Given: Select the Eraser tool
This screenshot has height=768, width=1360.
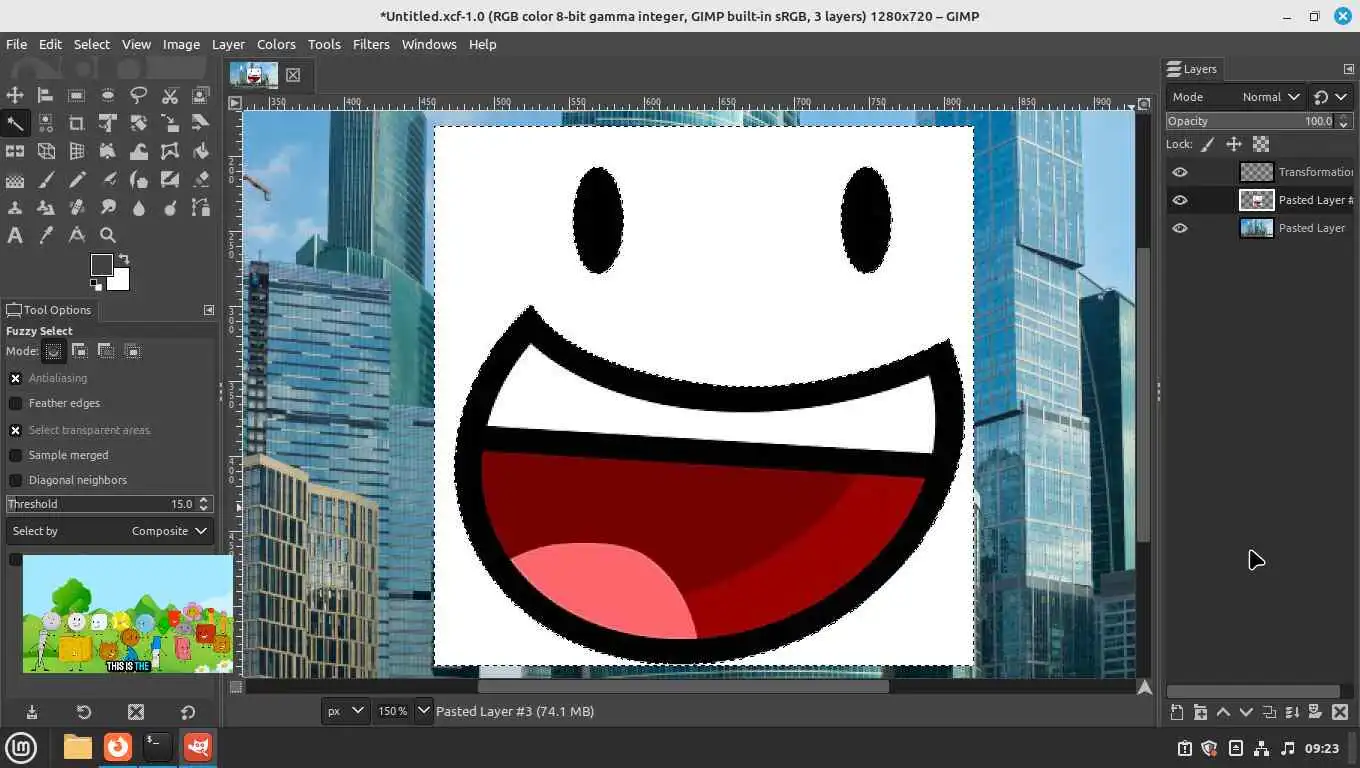Looking at the screenshot, I should point(201,180).
